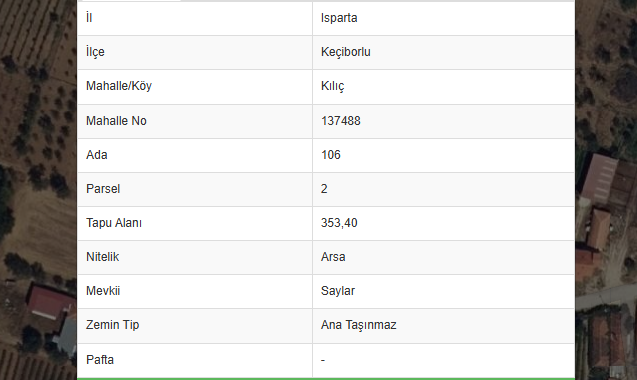Image resolution: width=637 pixels, height=380 pixels.
Task: Click the Tapu Alanı value 353,40
Action: tap(339, 223)
